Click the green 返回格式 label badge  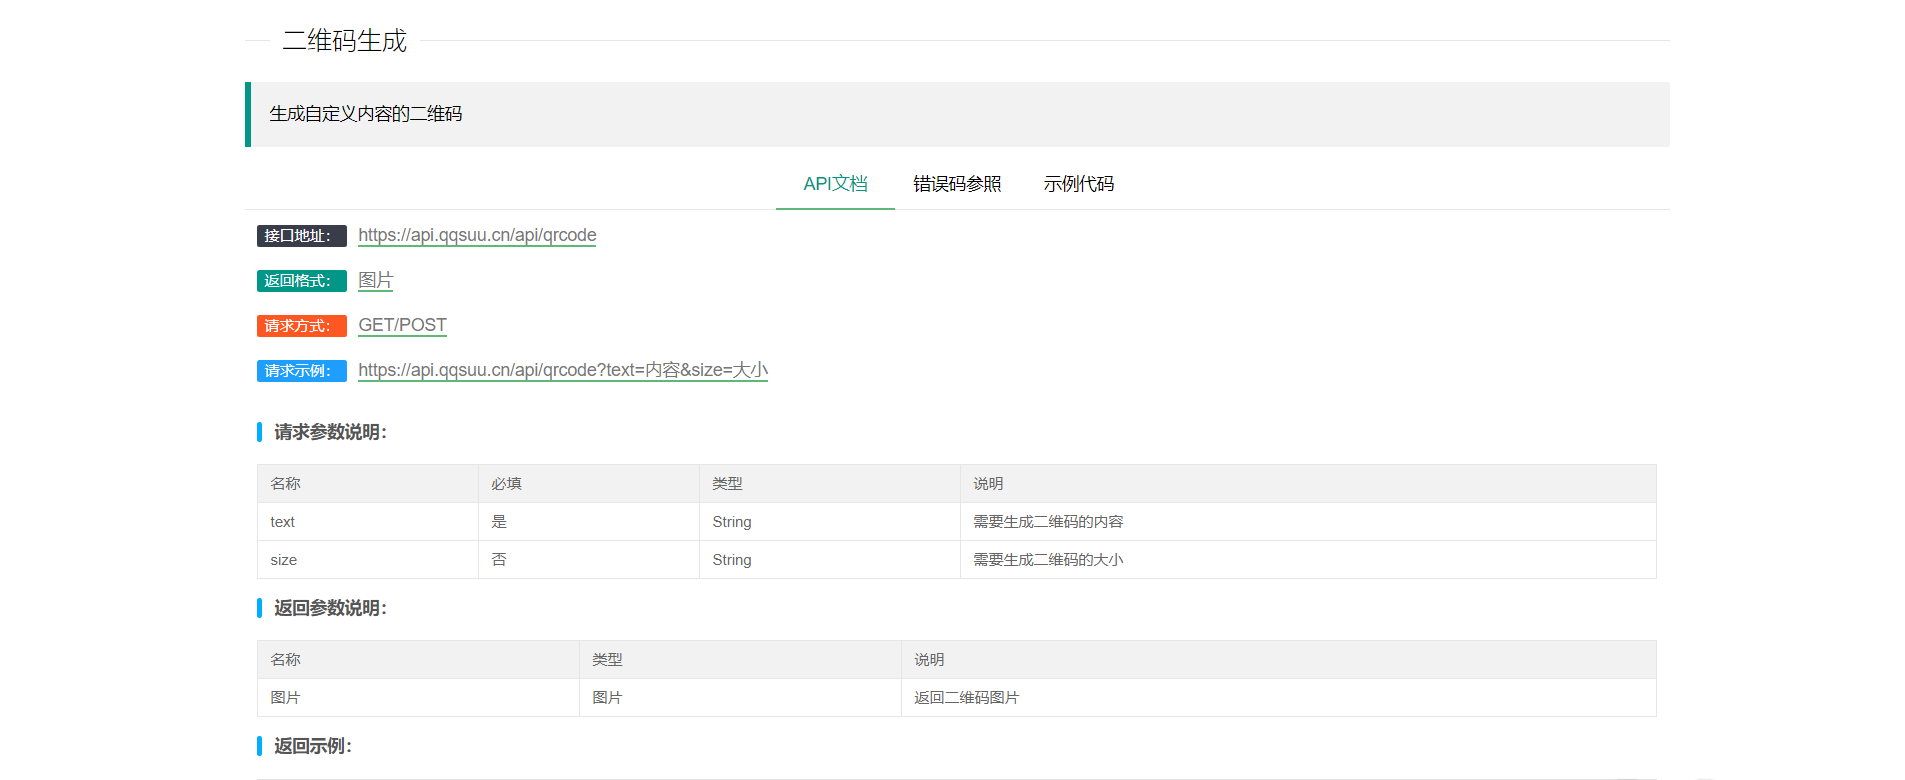[x=301, y=281]
